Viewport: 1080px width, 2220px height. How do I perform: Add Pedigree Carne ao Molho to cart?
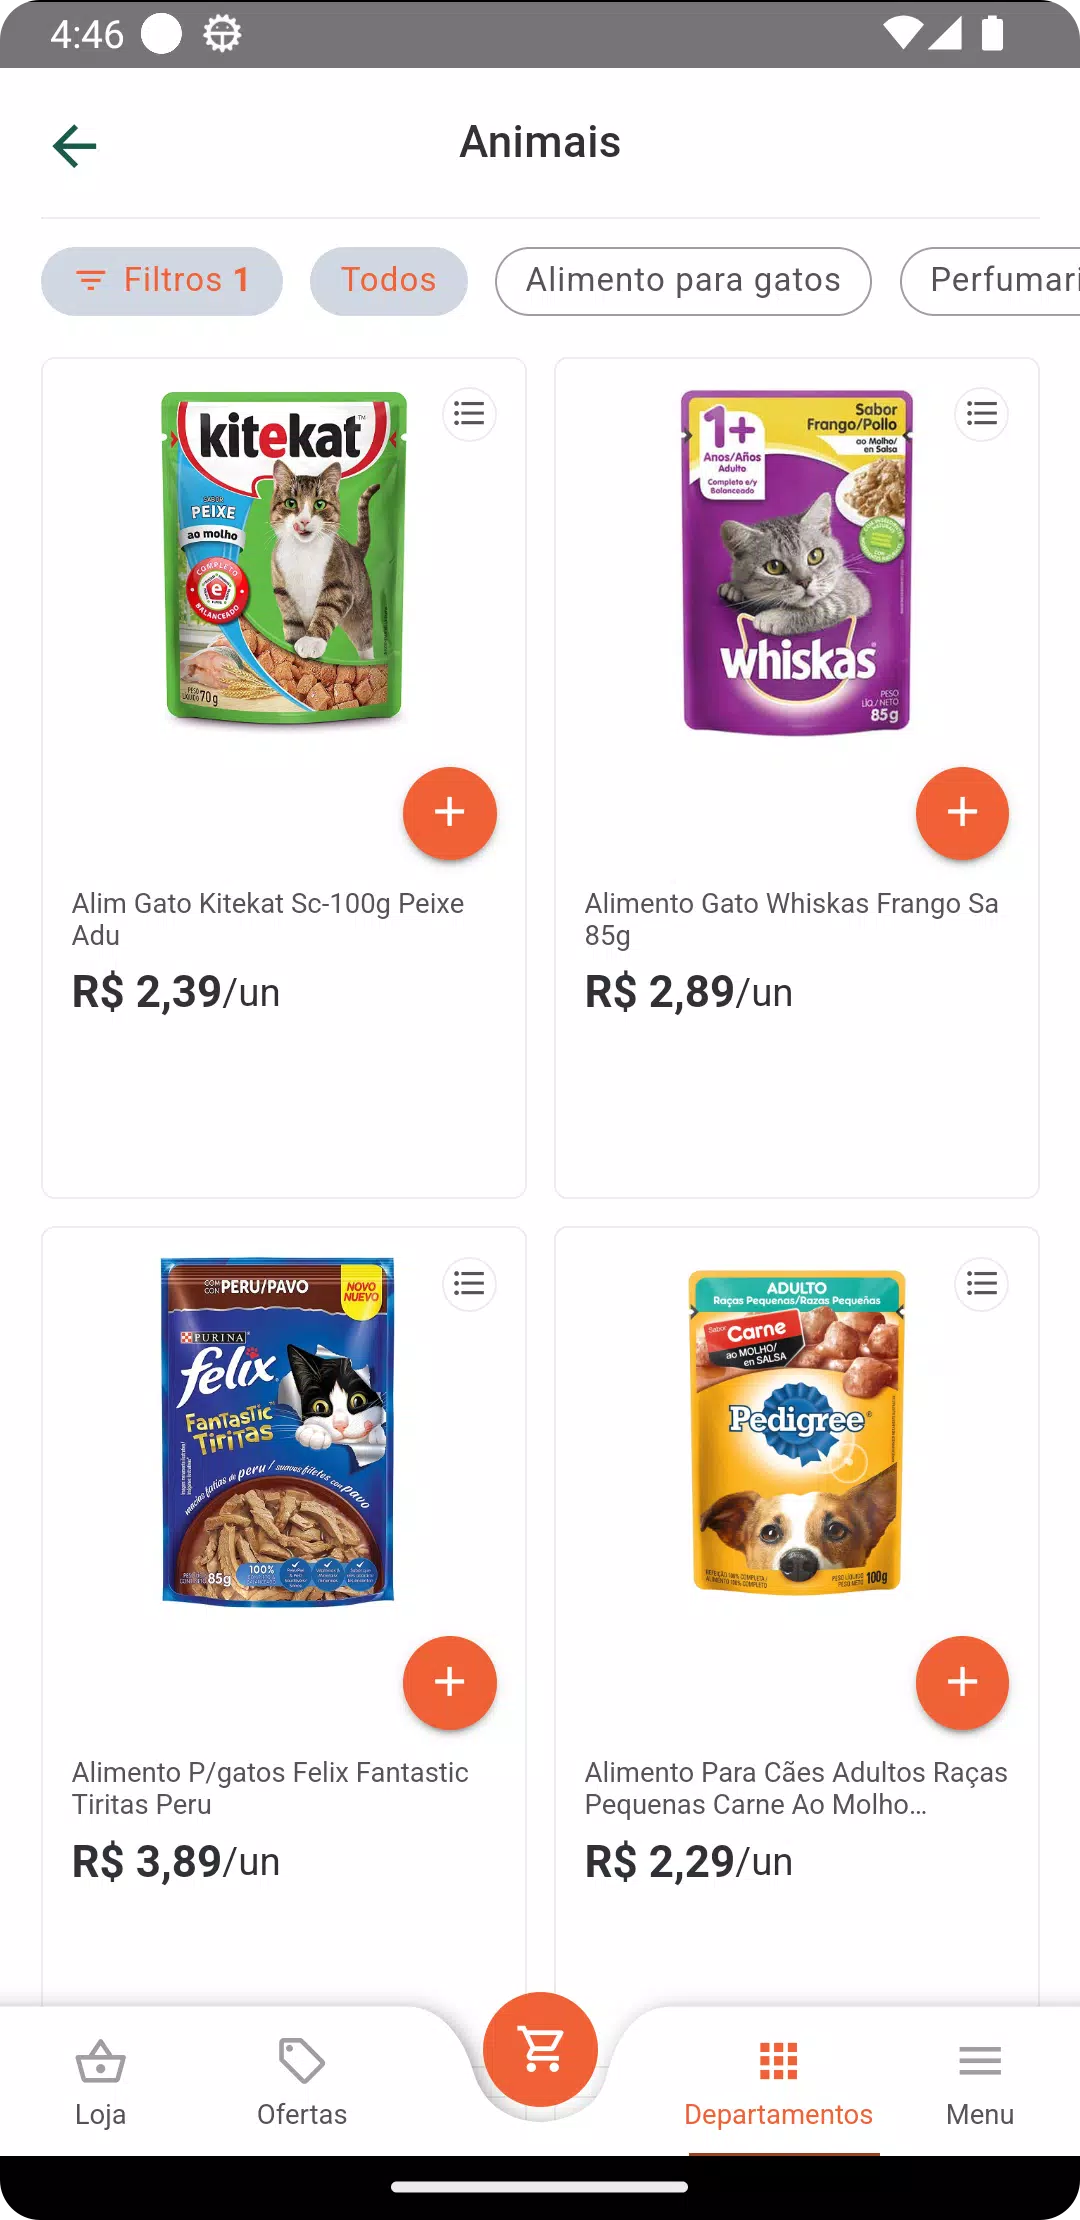962,1682
